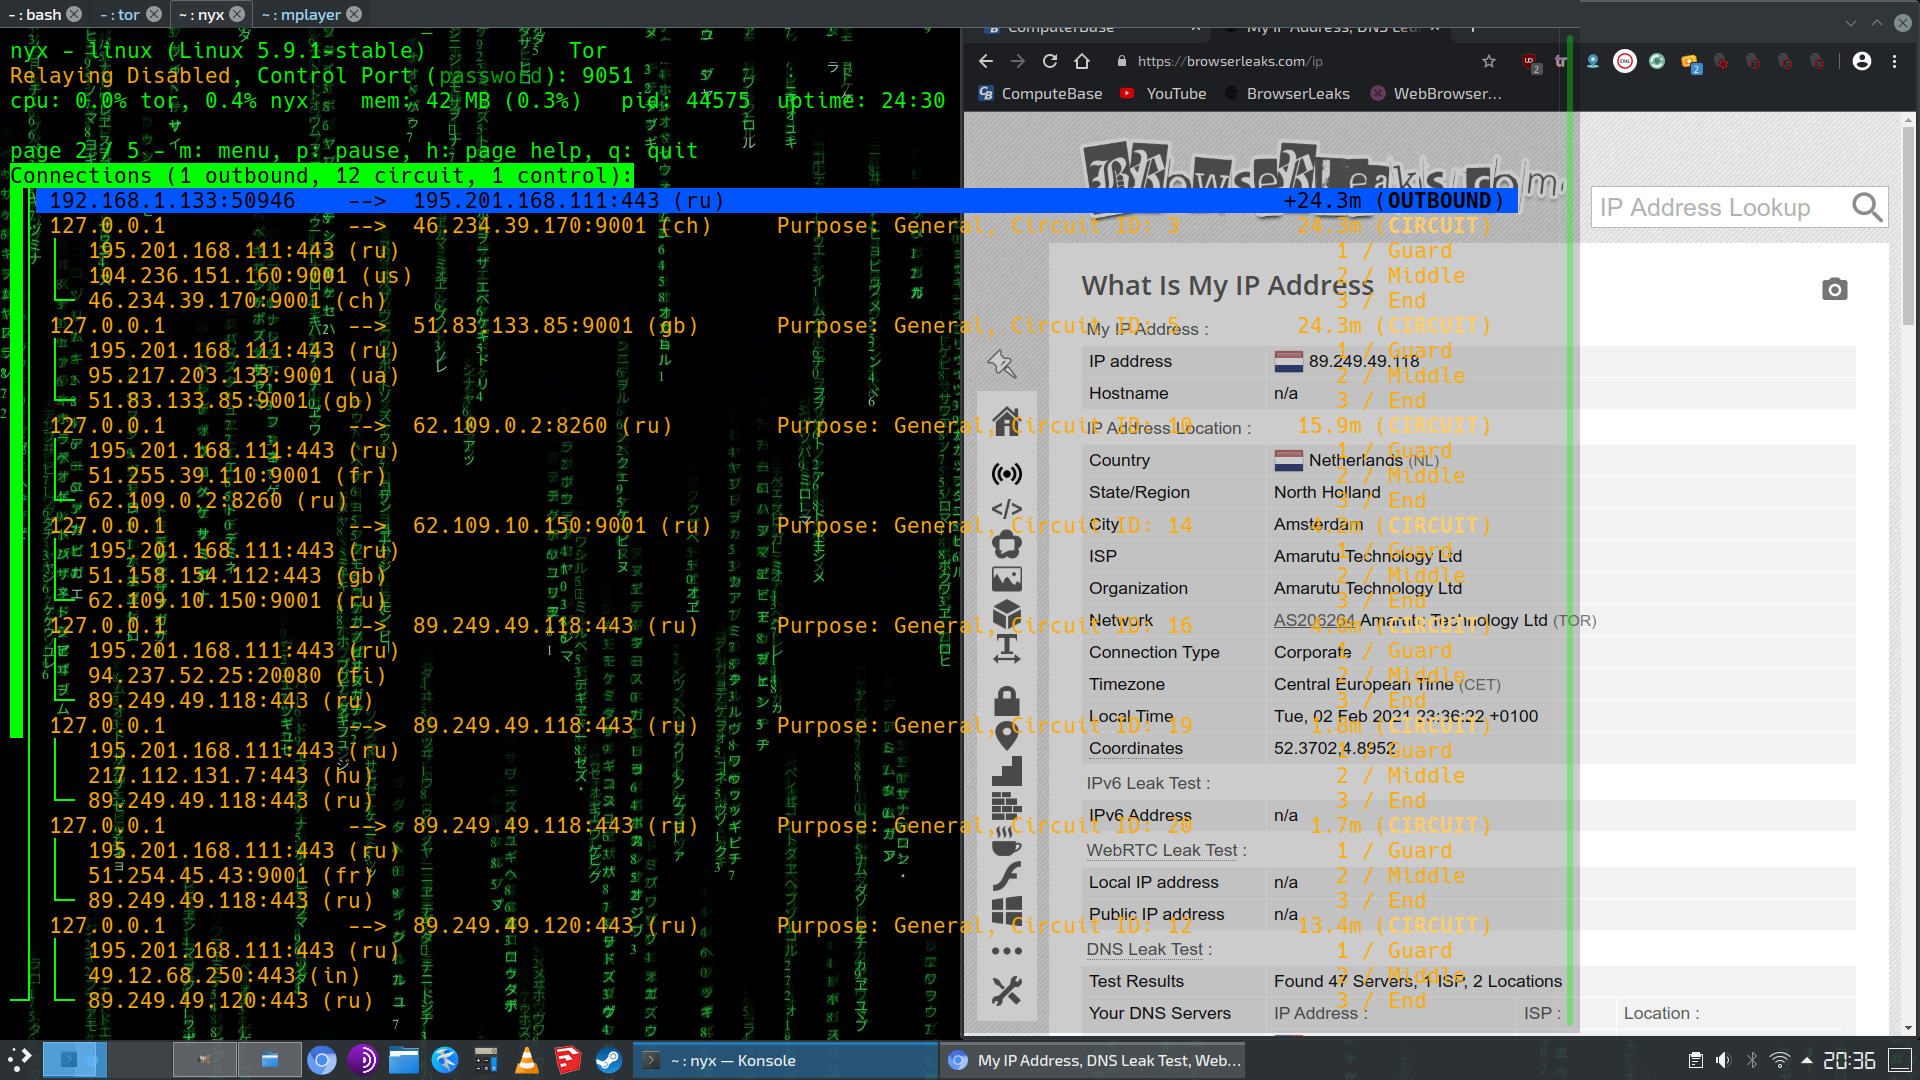The height and width of the screenshot is (1080, 1920).
Task: Open Tor Browser from the taskbar
Action: click(361, 1060)
